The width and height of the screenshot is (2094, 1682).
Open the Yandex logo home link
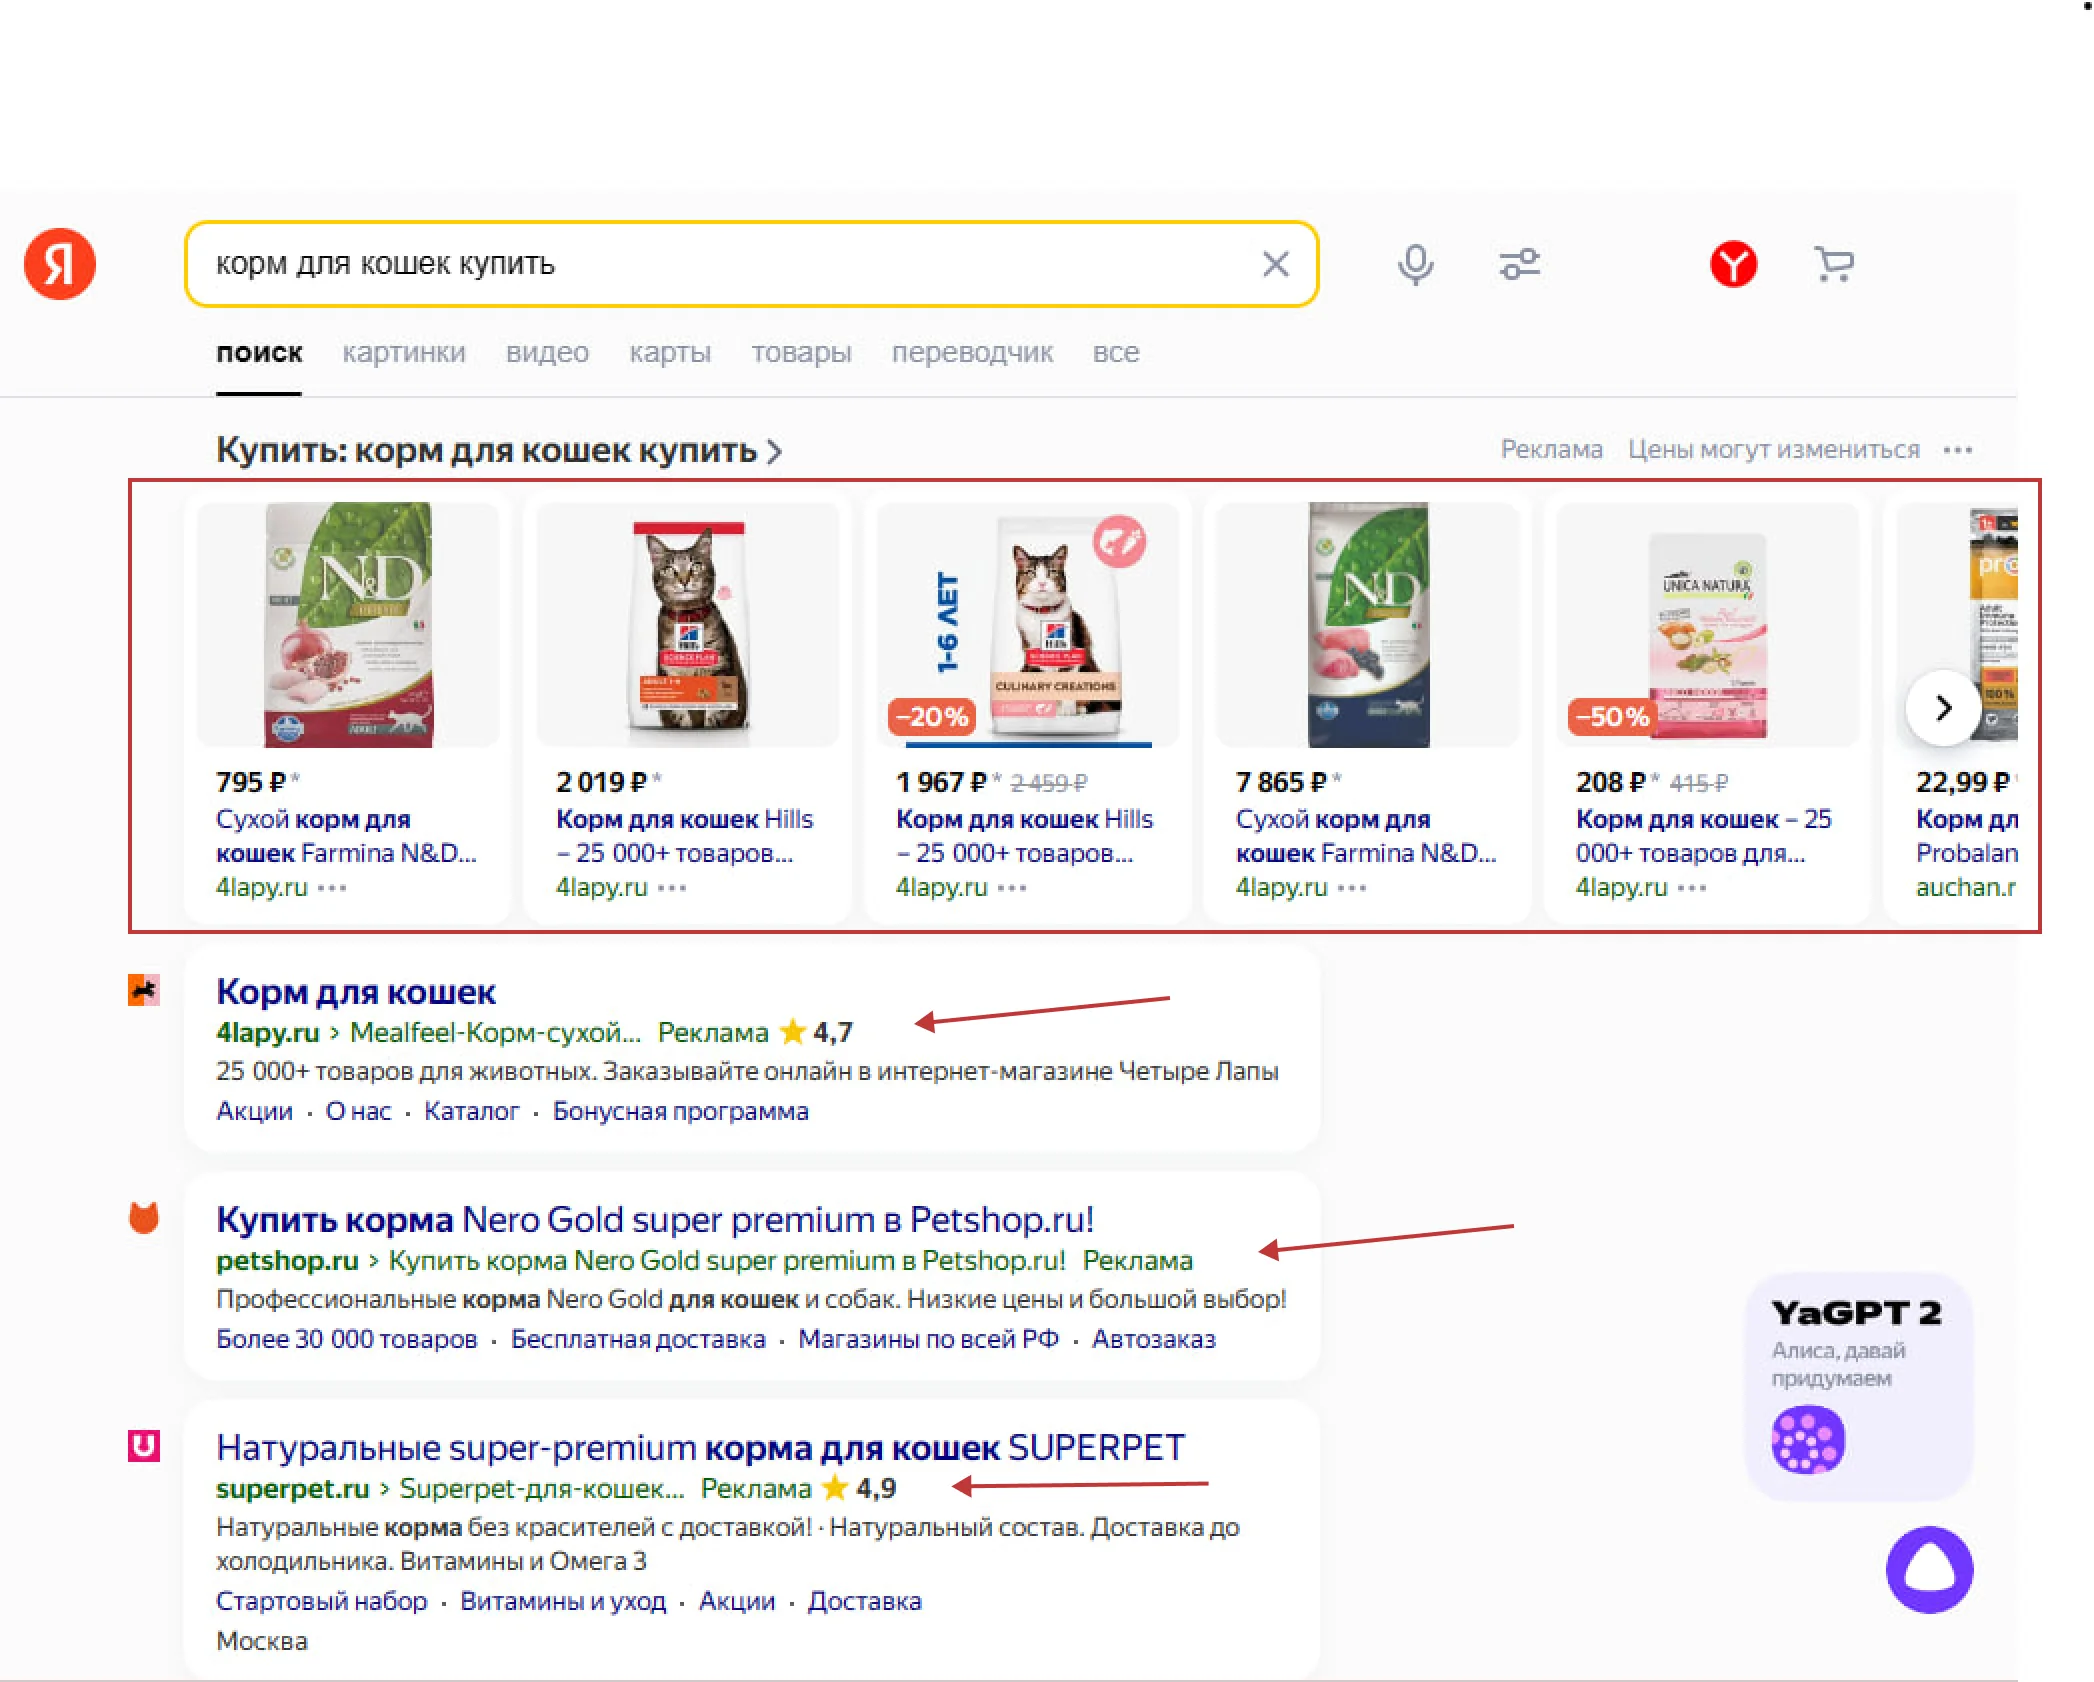point(60,264)
